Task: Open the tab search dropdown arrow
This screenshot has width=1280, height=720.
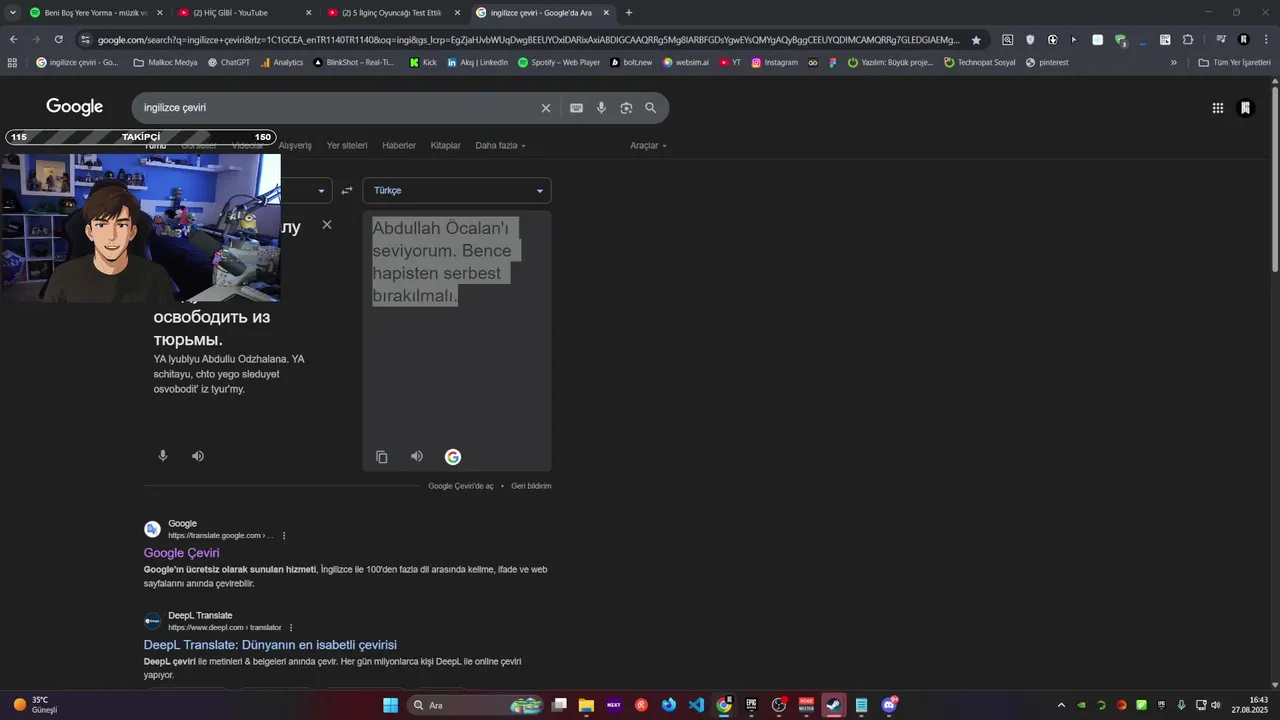Action: (13, 13)
